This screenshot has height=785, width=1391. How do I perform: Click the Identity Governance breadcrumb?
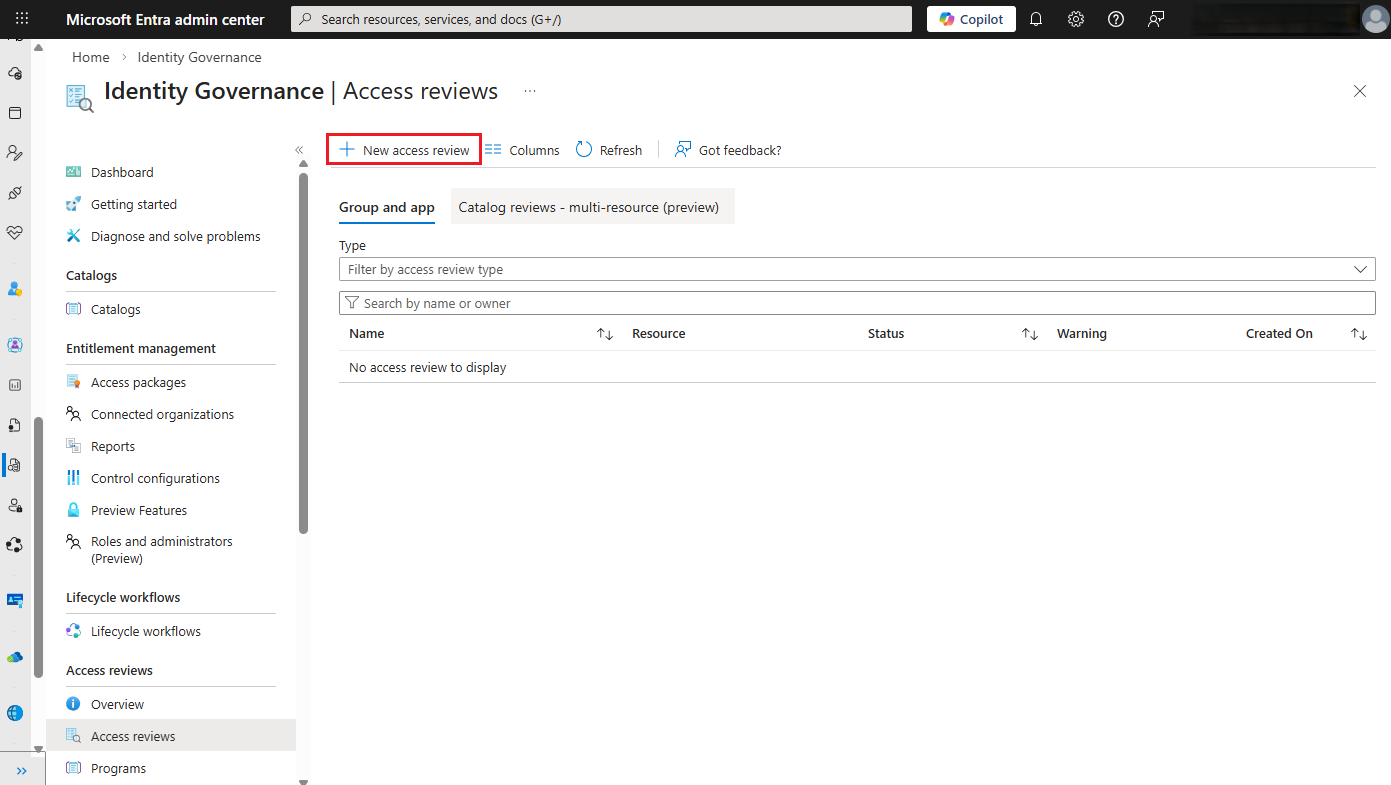(200, 57)
